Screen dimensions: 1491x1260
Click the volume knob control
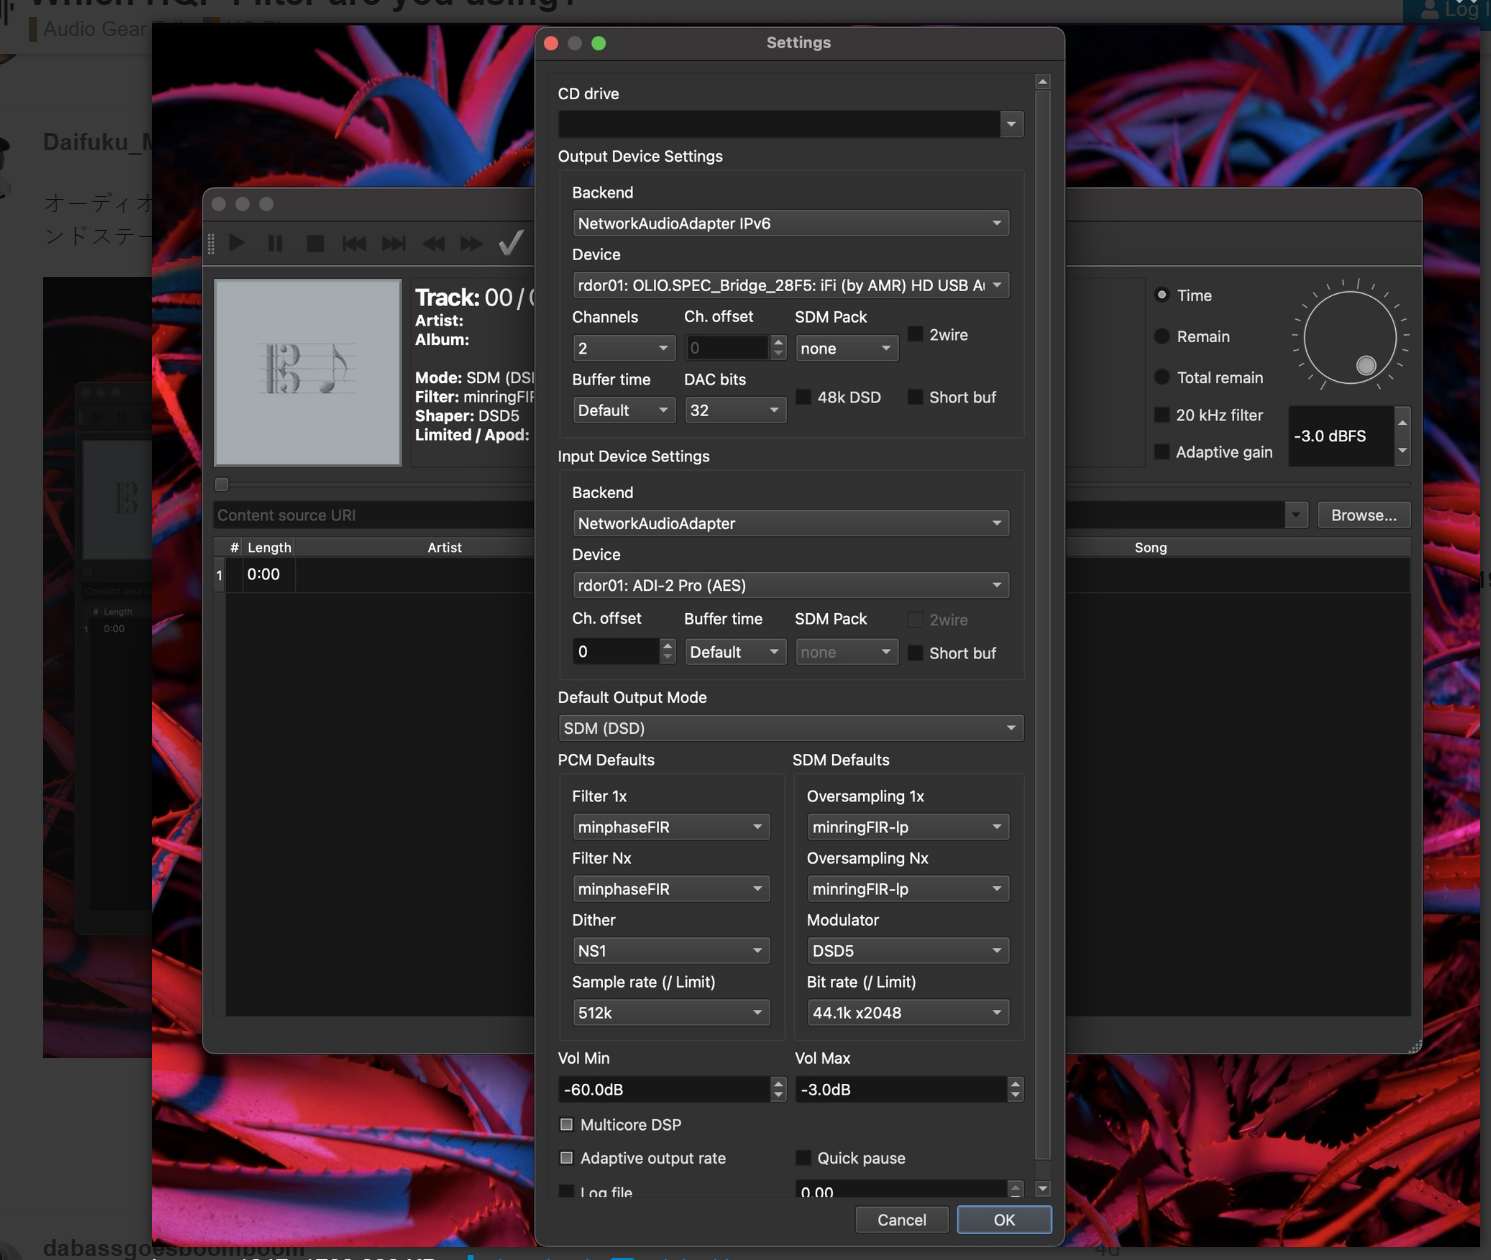[1350, 339]
